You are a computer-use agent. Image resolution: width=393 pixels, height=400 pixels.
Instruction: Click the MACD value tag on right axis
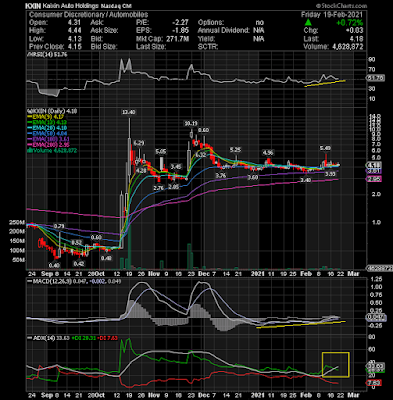pos(376,317)
